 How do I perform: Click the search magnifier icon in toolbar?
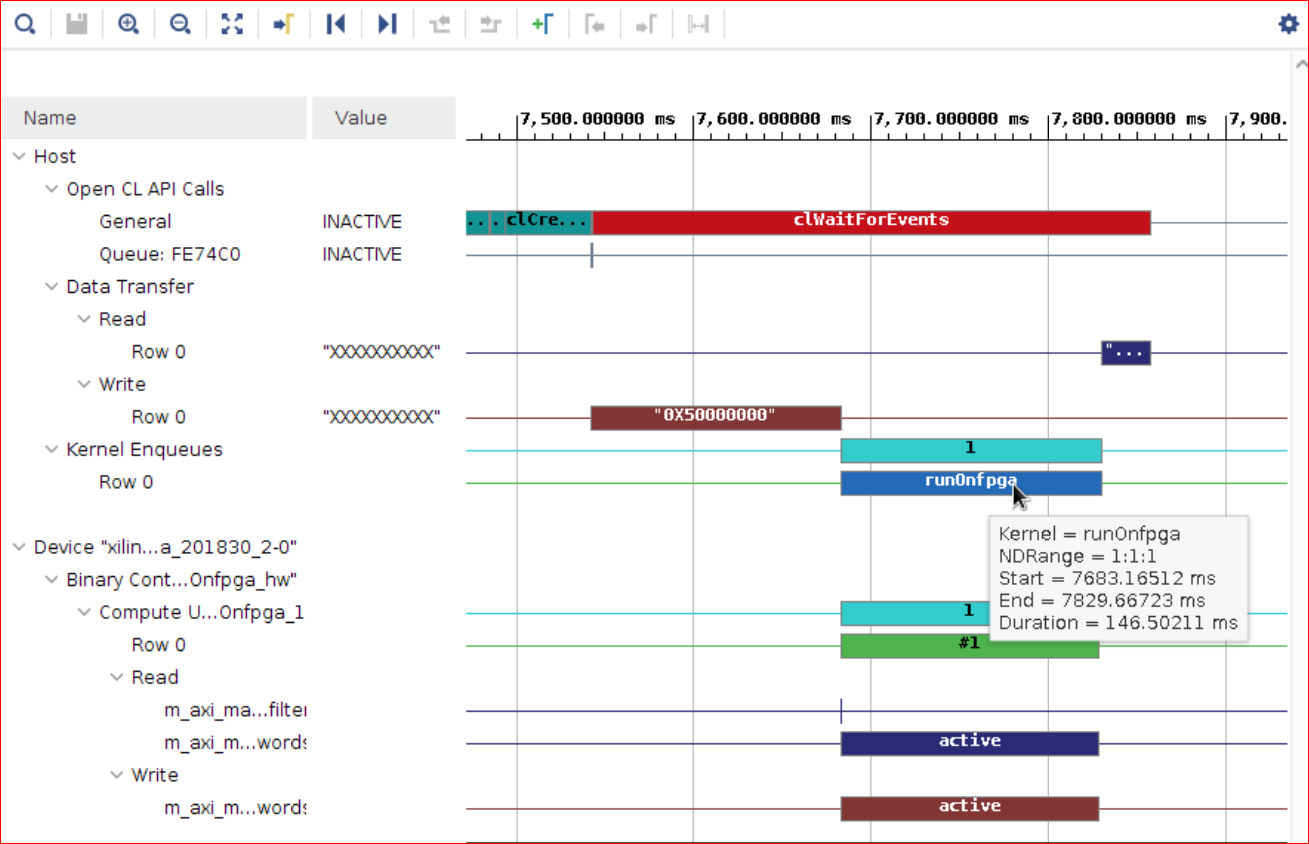[24, 24]
